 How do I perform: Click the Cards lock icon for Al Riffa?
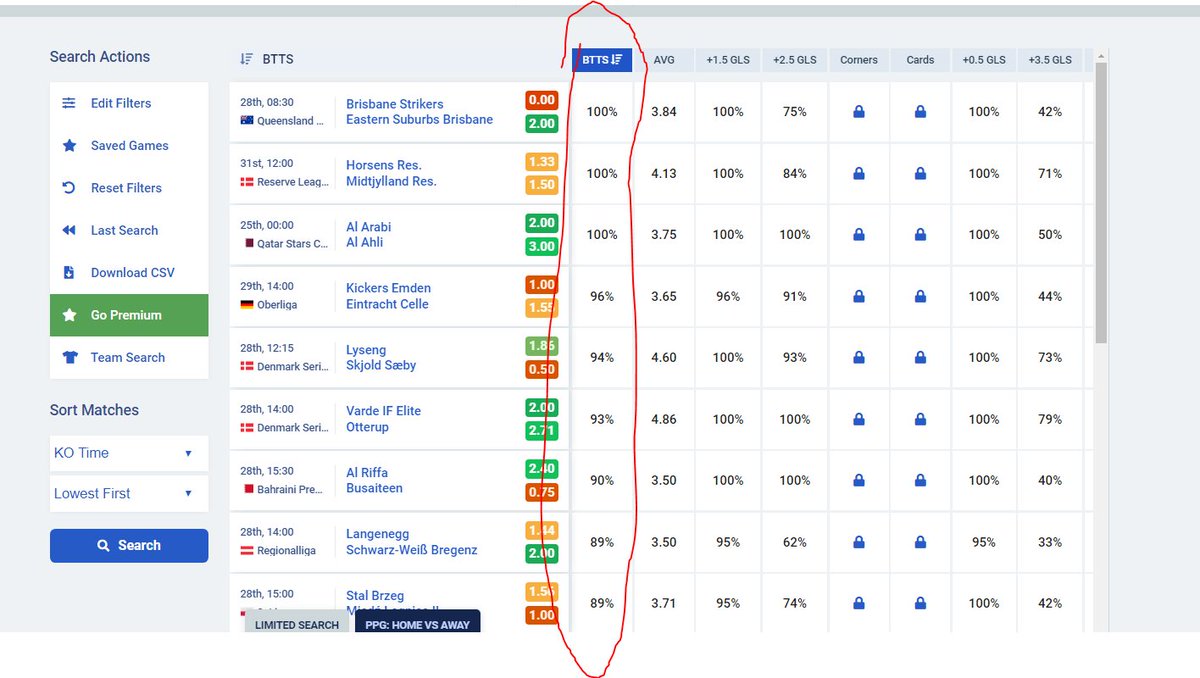click(x=920, y=481)
